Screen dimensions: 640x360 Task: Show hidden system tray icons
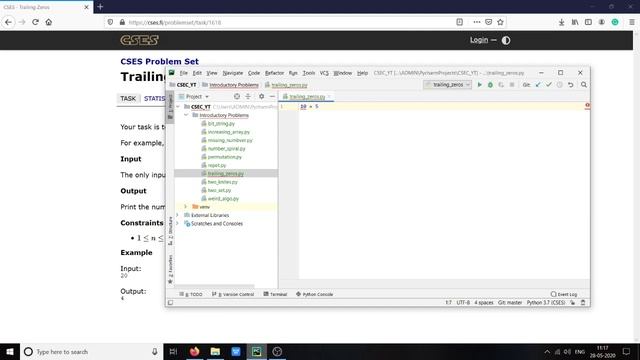[x=547, y=351]
